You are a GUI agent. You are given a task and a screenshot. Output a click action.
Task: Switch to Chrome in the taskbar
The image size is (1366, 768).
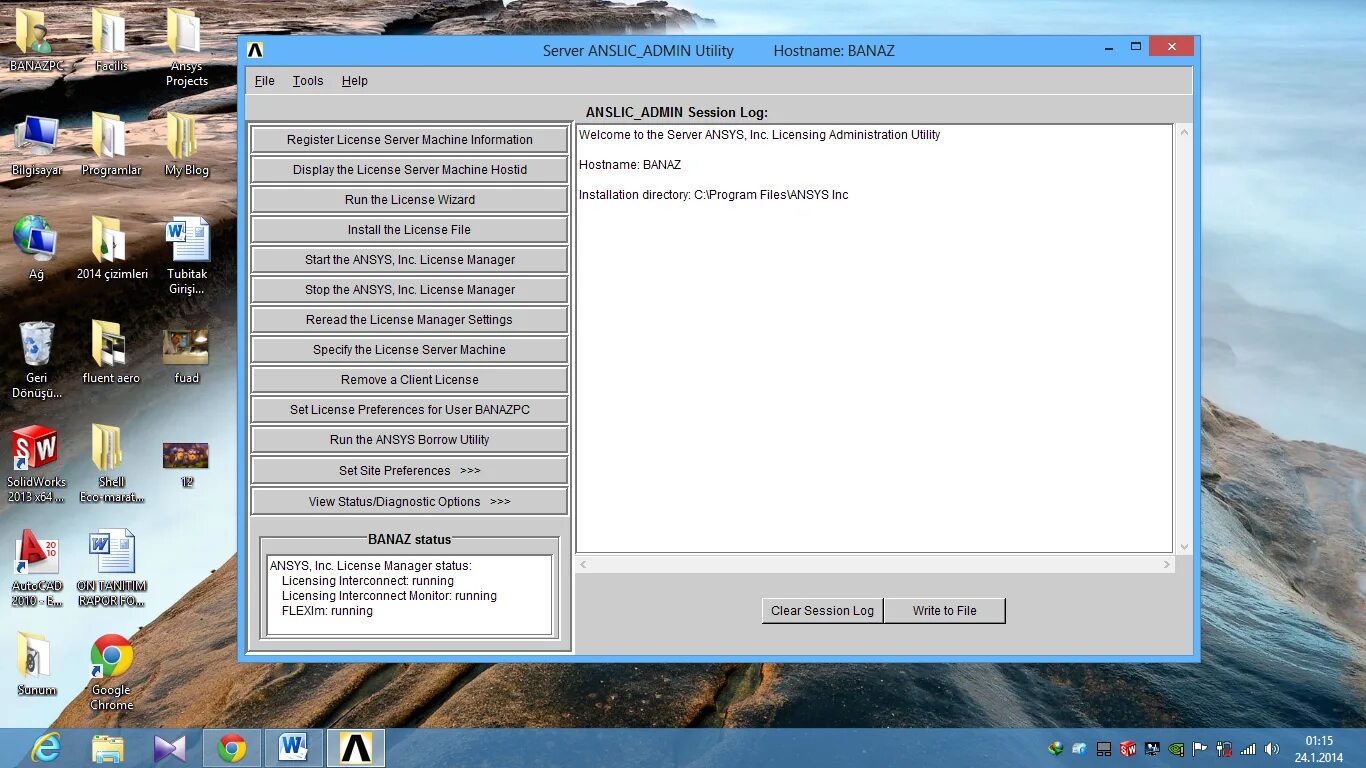tap(232, 748)
